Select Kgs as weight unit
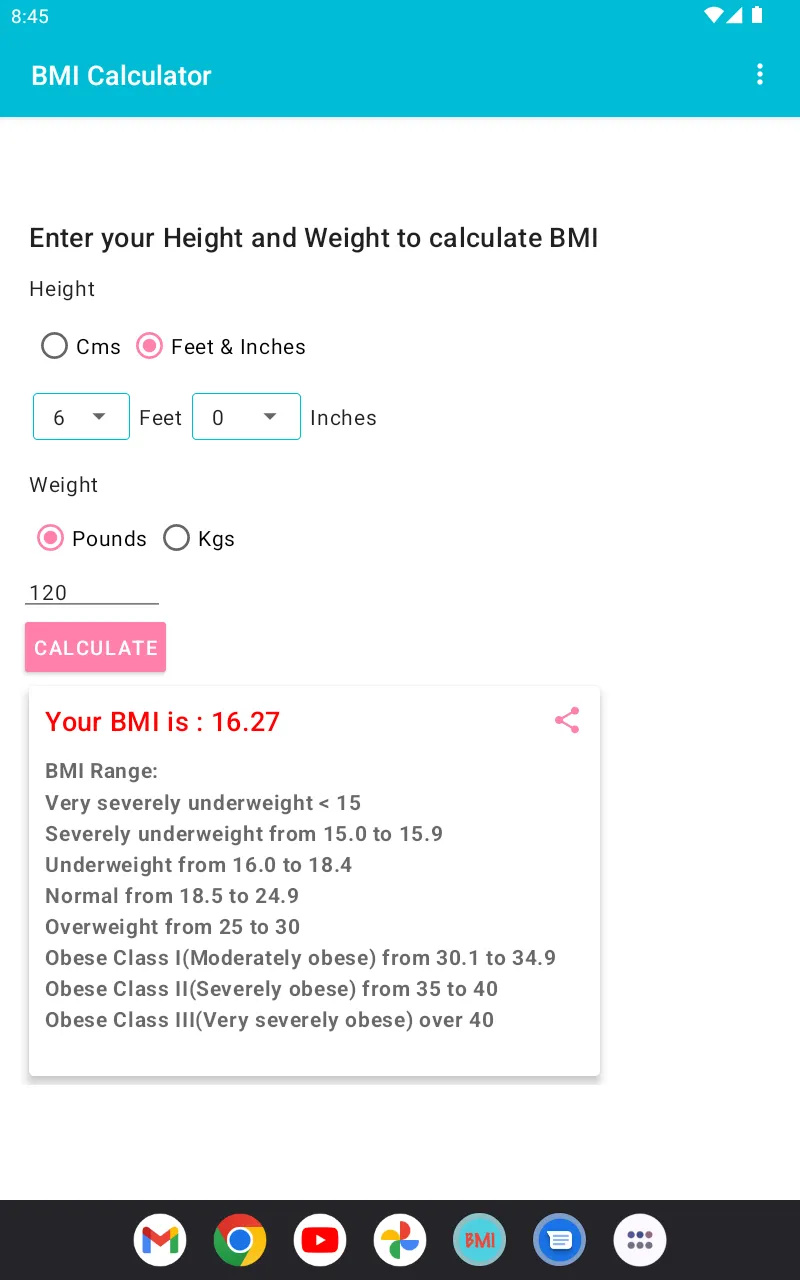 click(176, 538)
